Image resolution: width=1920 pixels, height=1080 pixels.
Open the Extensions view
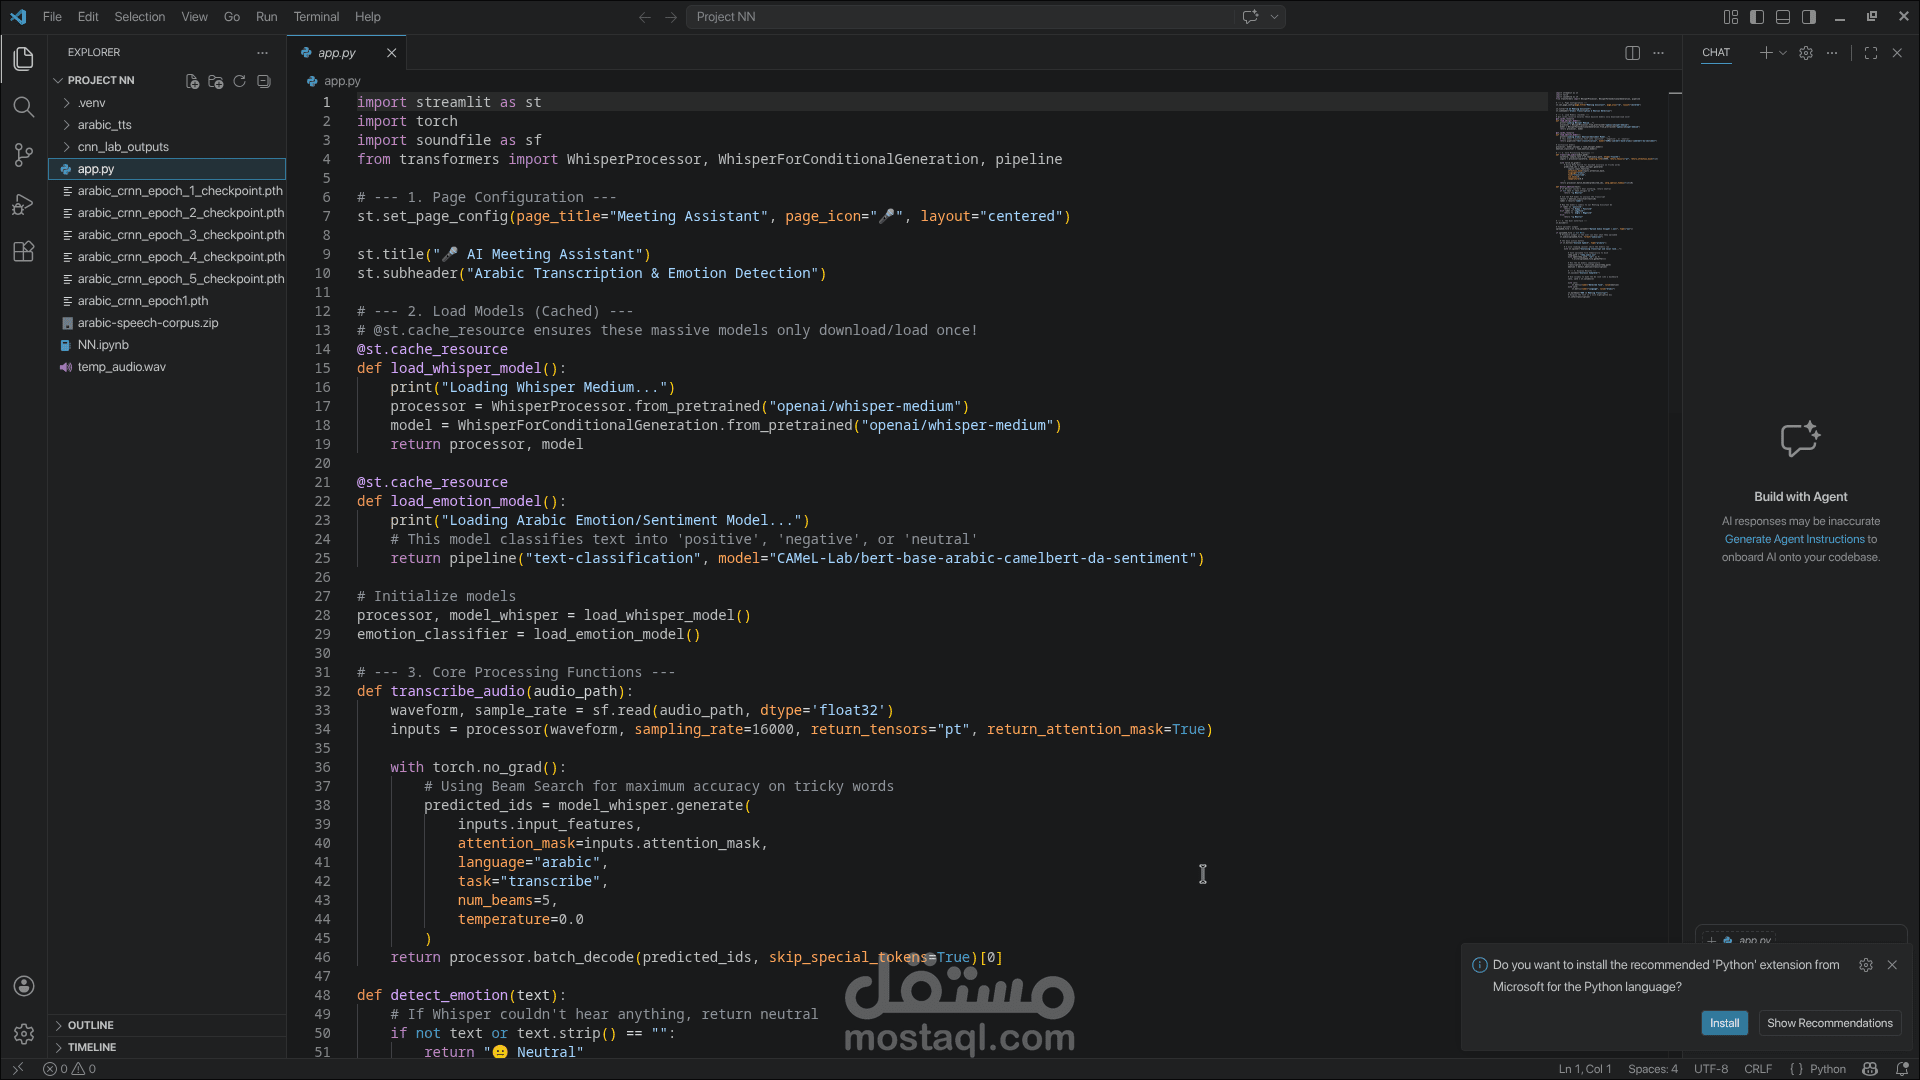24,252
